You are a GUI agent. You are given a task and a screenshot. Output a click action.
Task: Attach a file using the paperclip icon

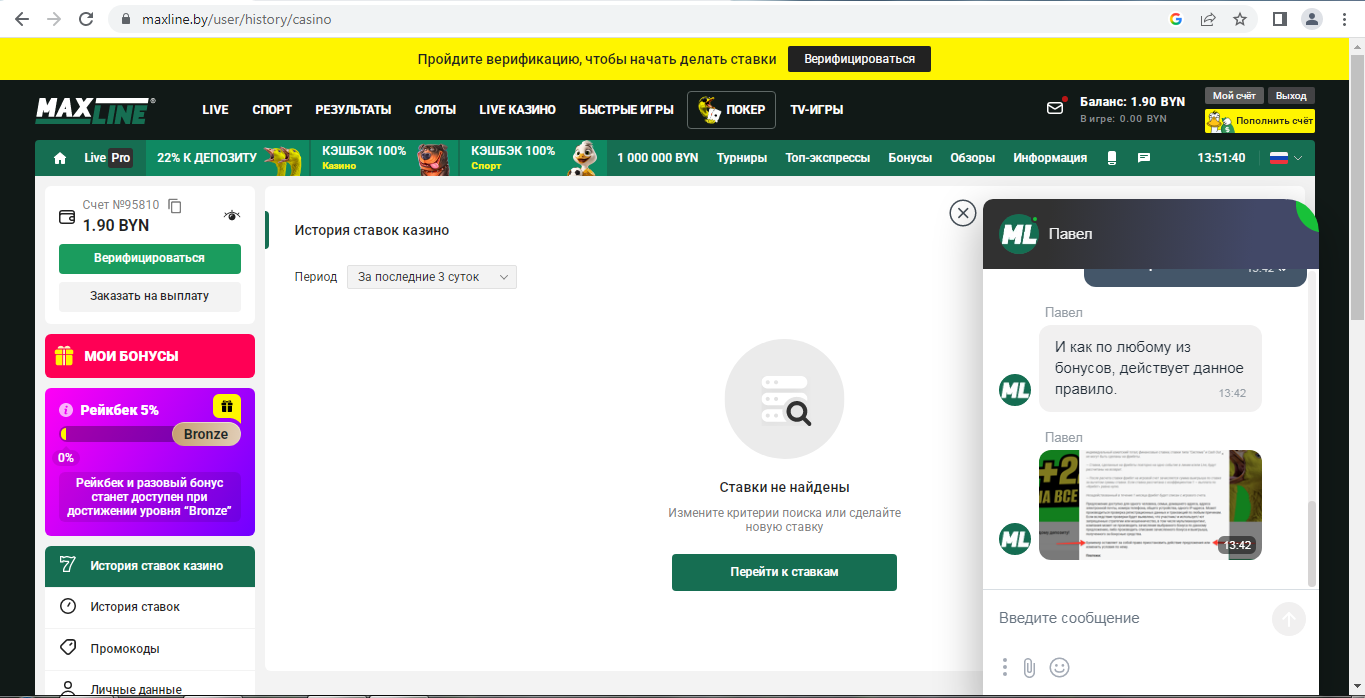click(x=1029, y=667)
